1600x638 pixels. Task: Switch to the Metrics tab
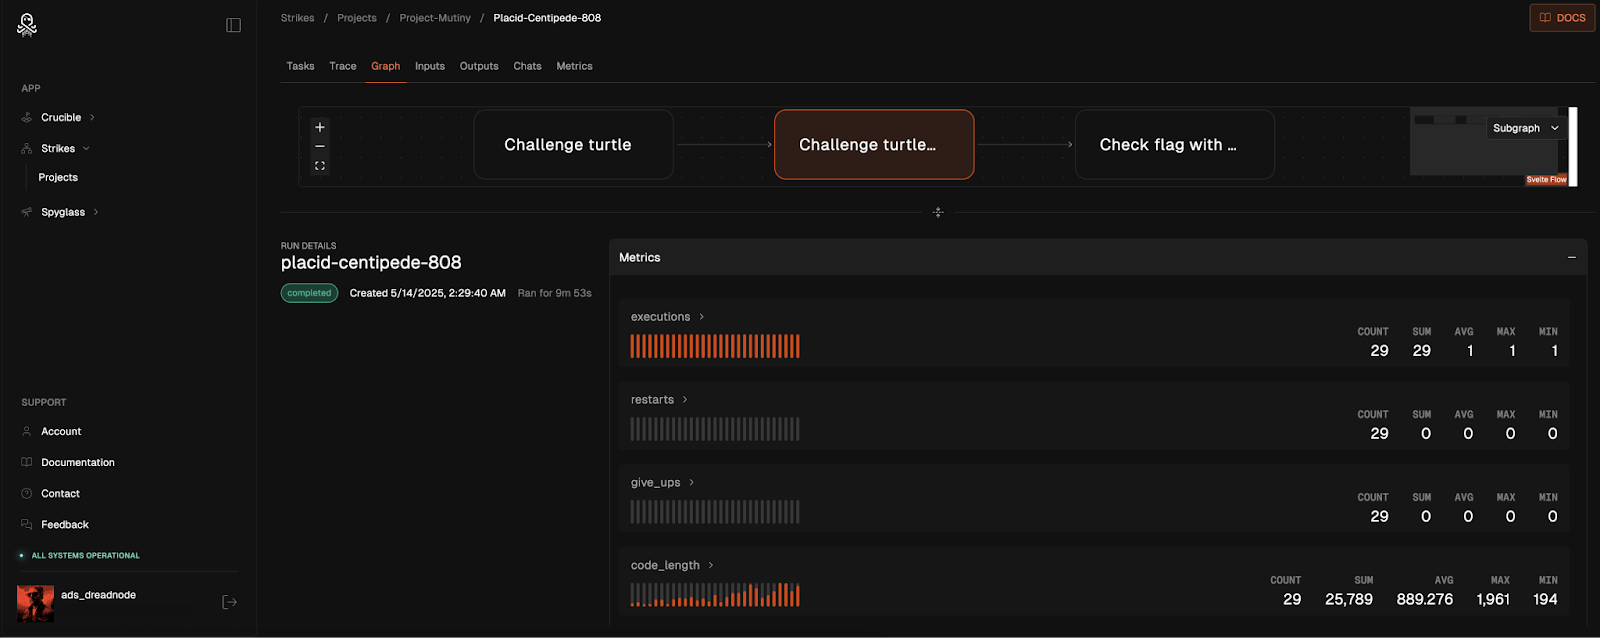point(574,66)
